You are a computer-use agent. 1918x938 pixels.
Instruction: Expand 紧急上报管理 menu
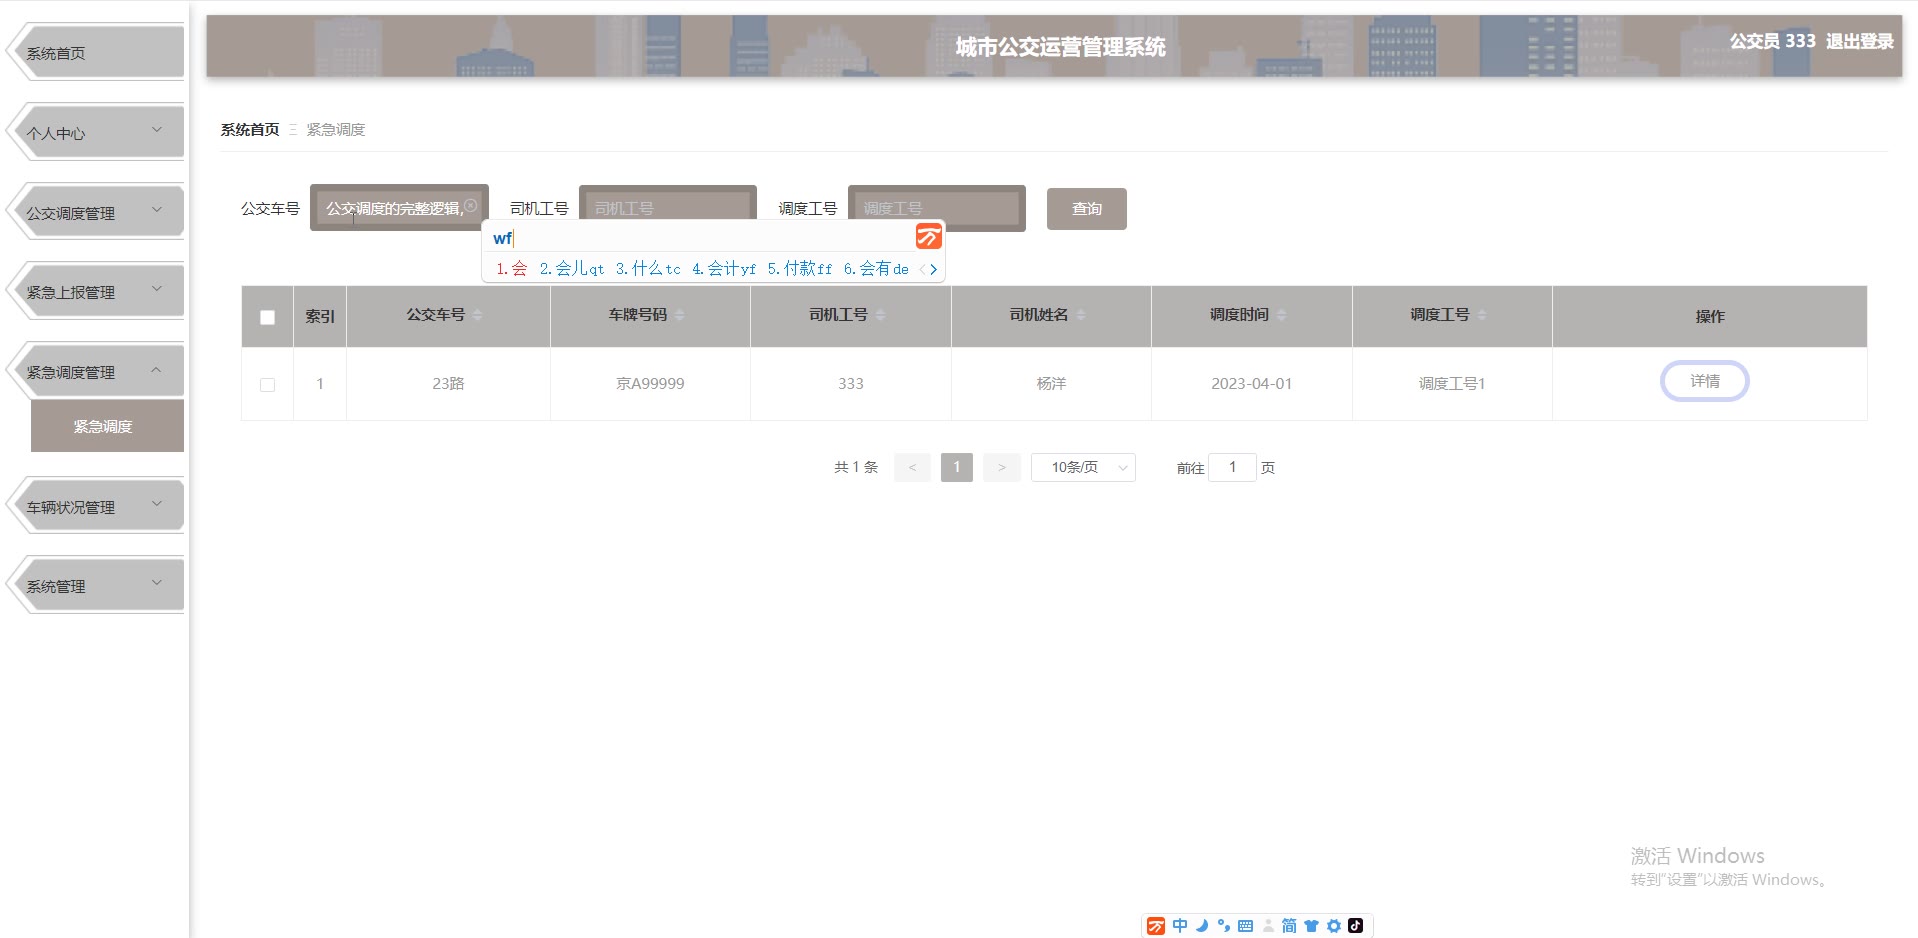[96, 291]
